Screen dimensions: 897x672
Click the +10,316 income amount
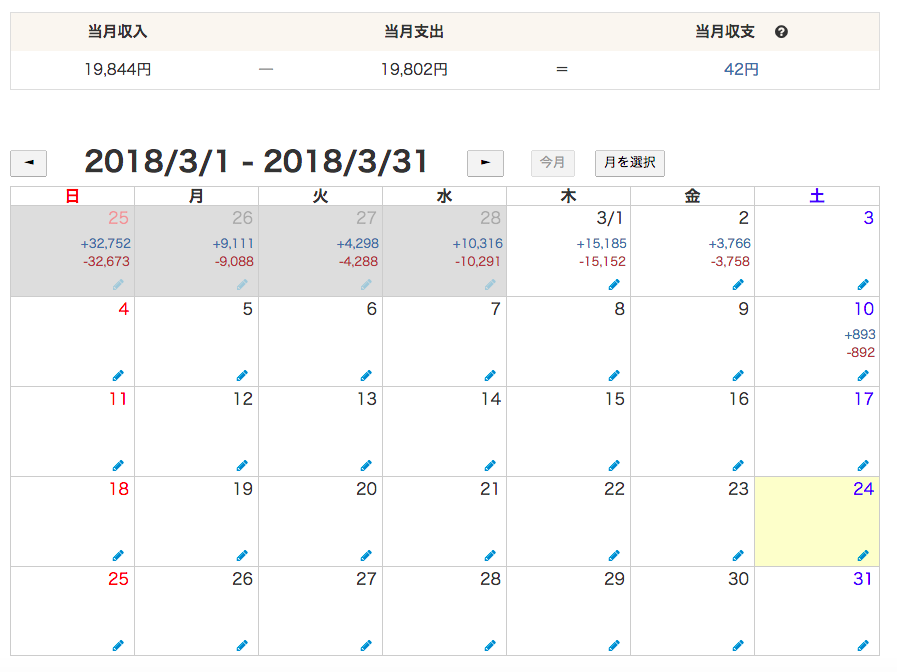(x=478, y=244)
